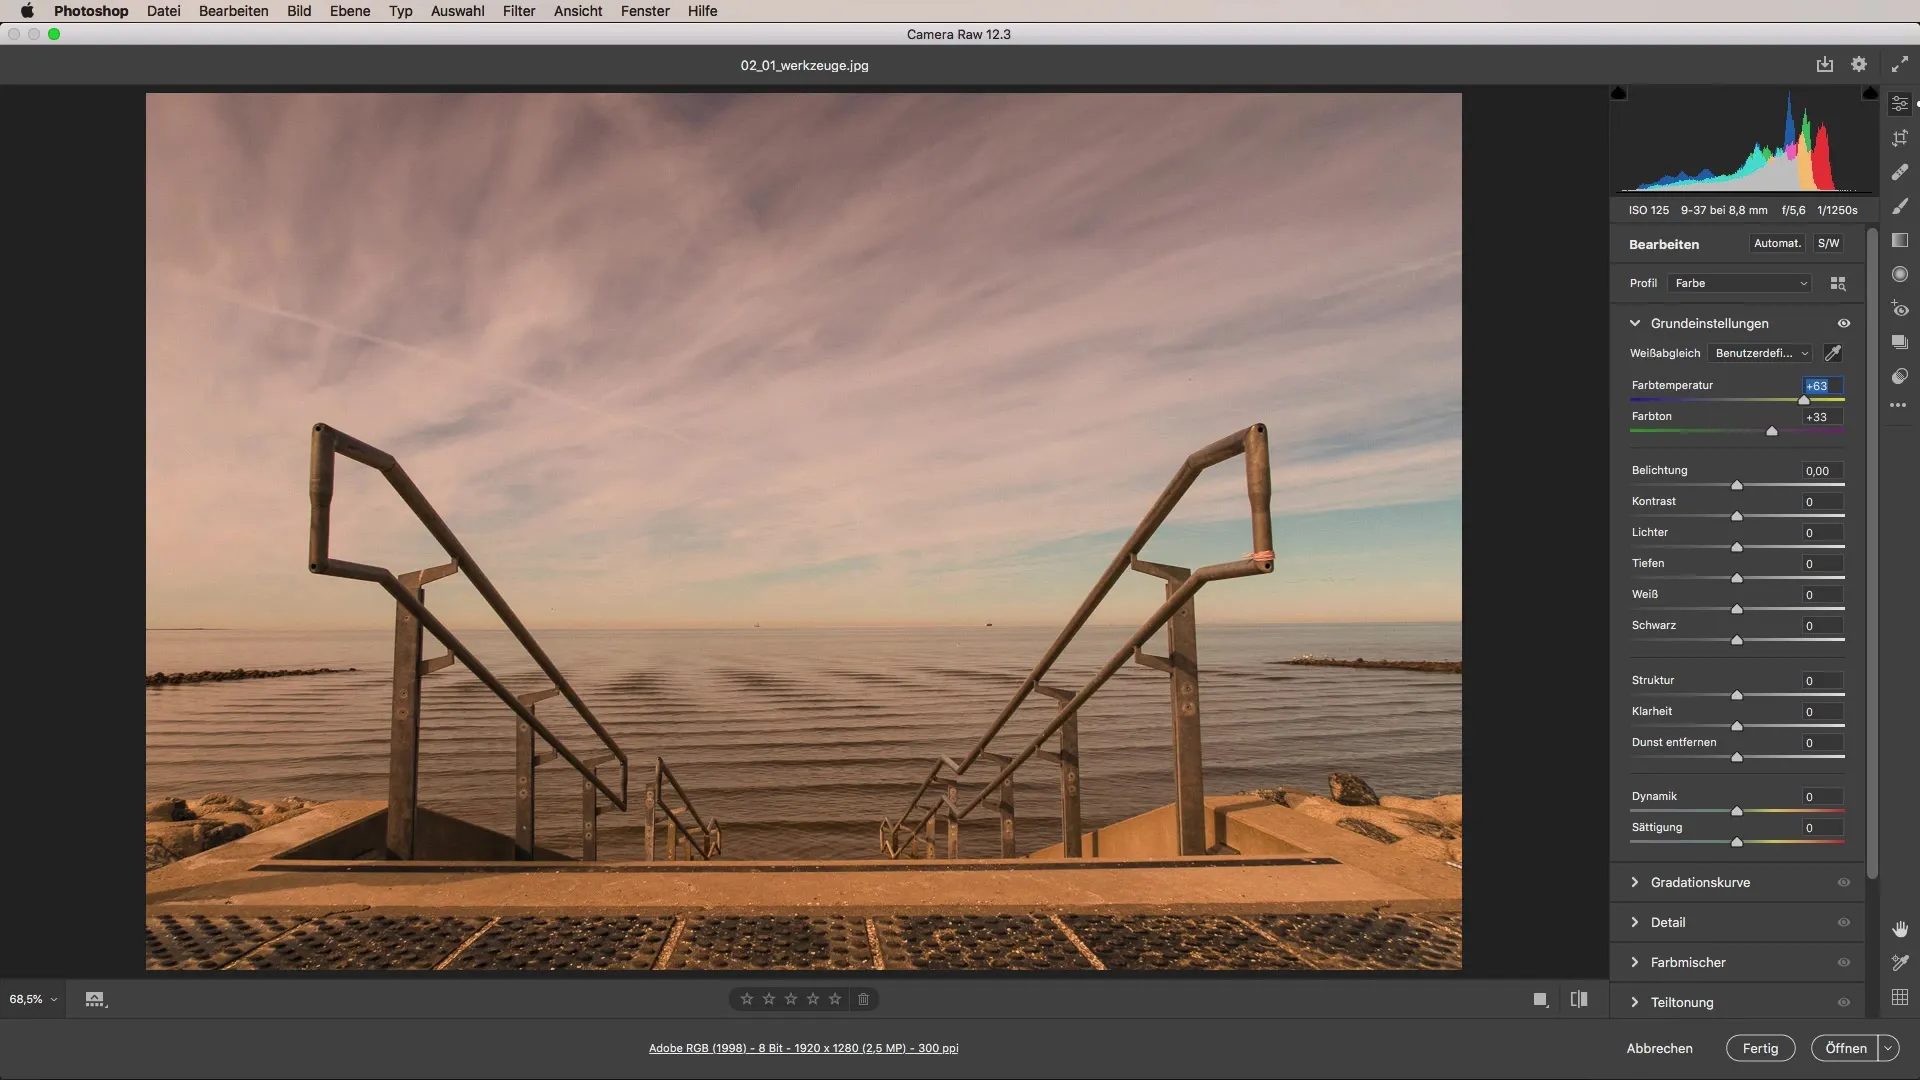
Task: Click the Kontrast value field
Action: (x=1822, y=502)
